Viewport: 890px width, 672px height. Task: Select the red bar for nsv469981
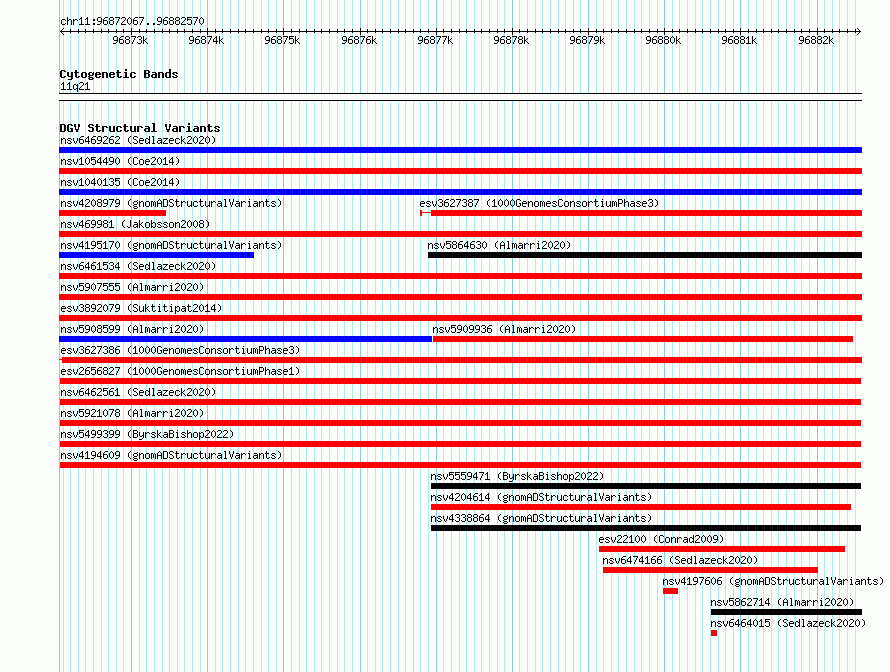[460, 234]
